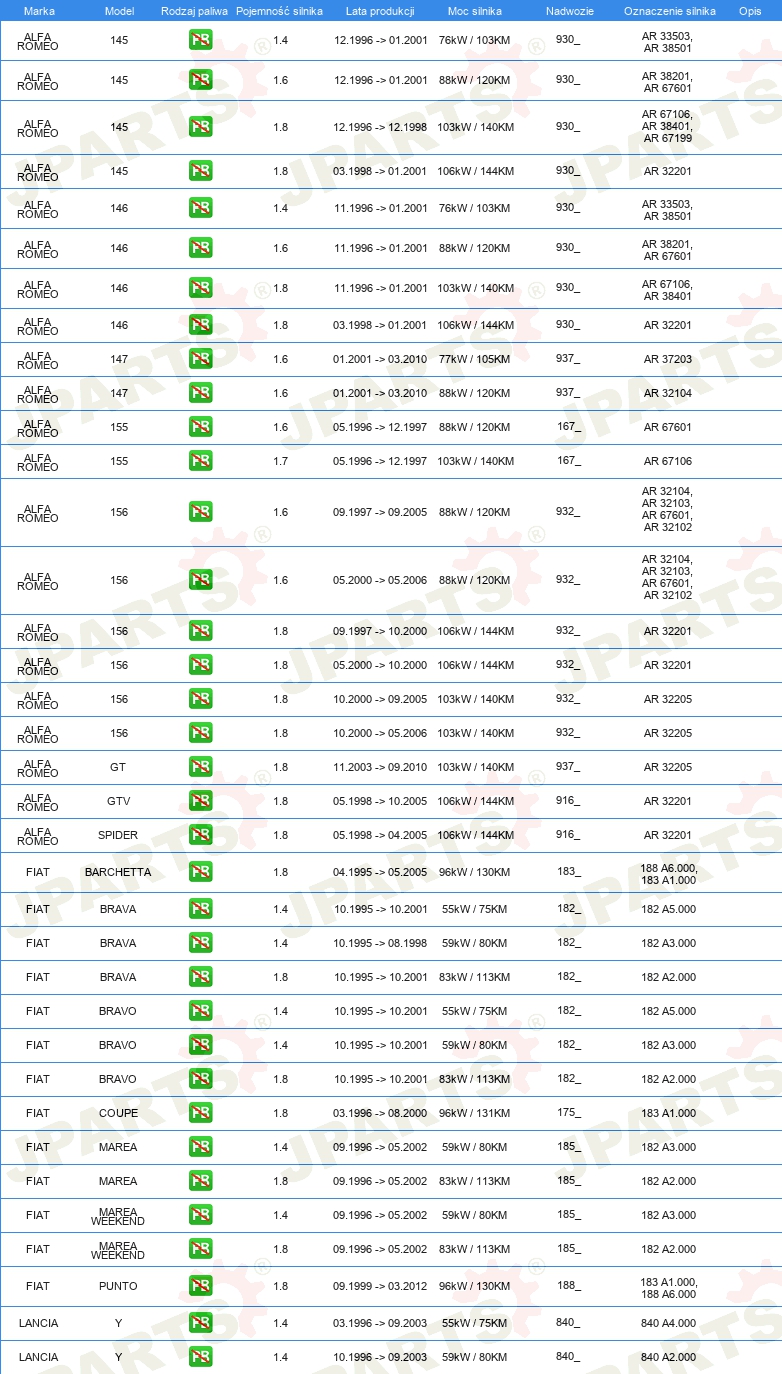The width and height of the screenshot is (782, 1374).
Task: Click the Pojemność silnika column header
Action: tap(279, 10)
